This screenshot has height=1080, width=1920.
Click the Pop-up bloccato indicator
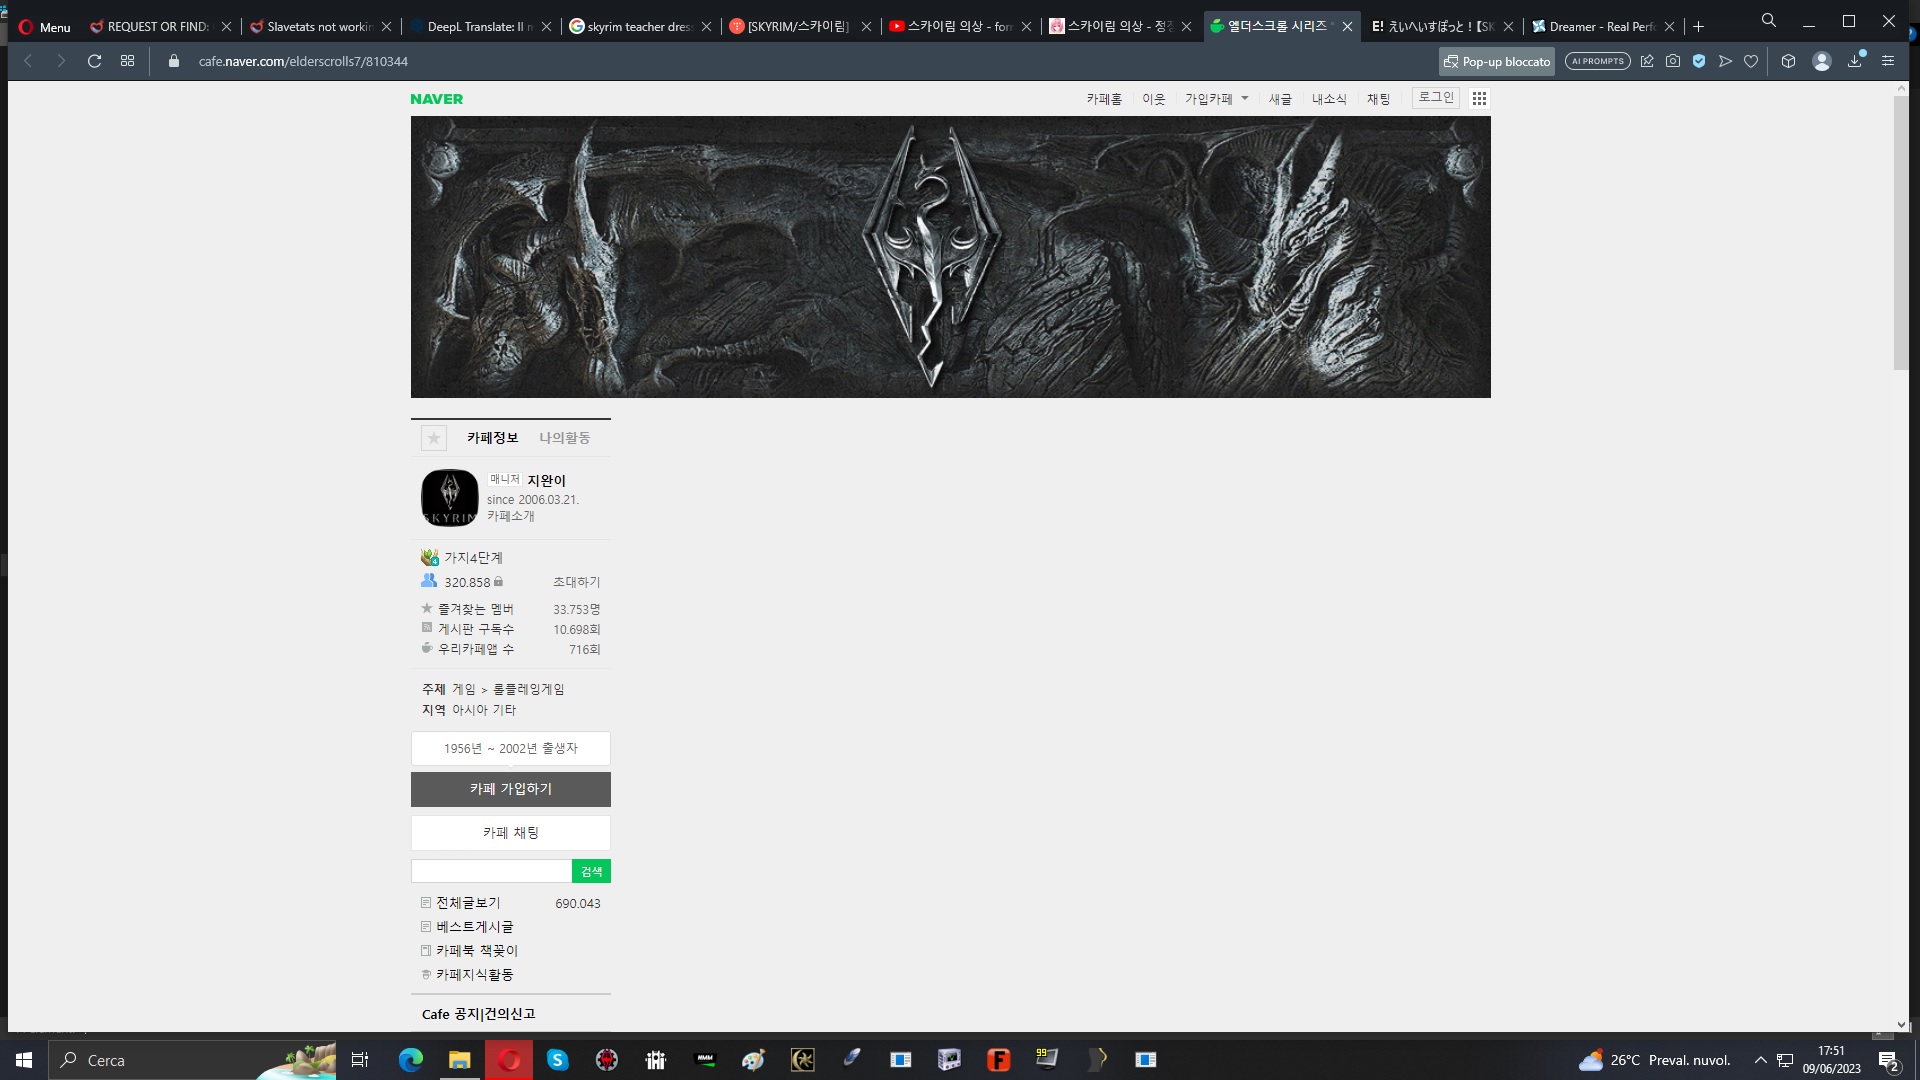[1497, 61]
